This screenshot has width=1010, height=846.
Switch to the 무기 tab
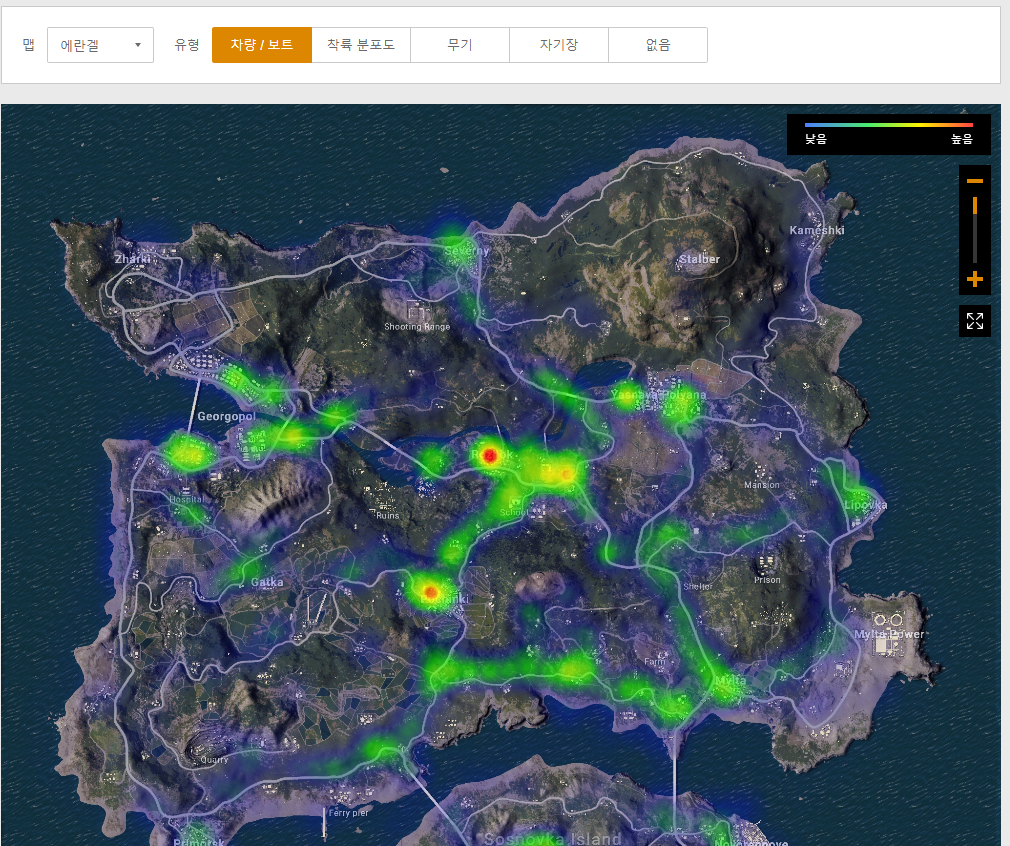(460, 45)
